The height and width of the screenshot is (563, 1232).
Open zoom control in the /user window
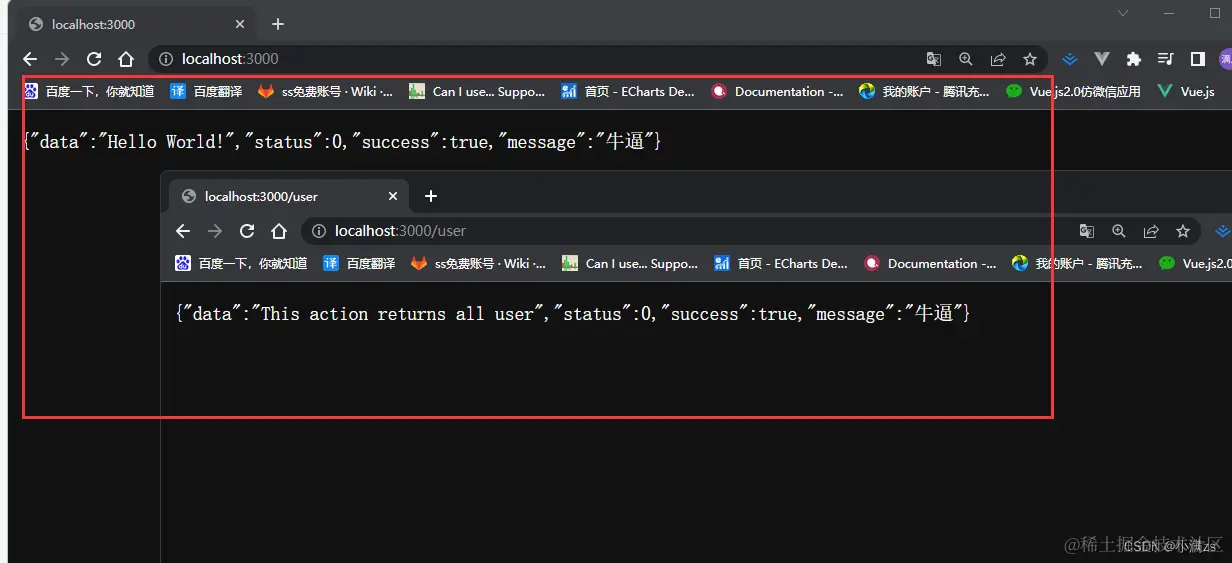coord(1119,231)
